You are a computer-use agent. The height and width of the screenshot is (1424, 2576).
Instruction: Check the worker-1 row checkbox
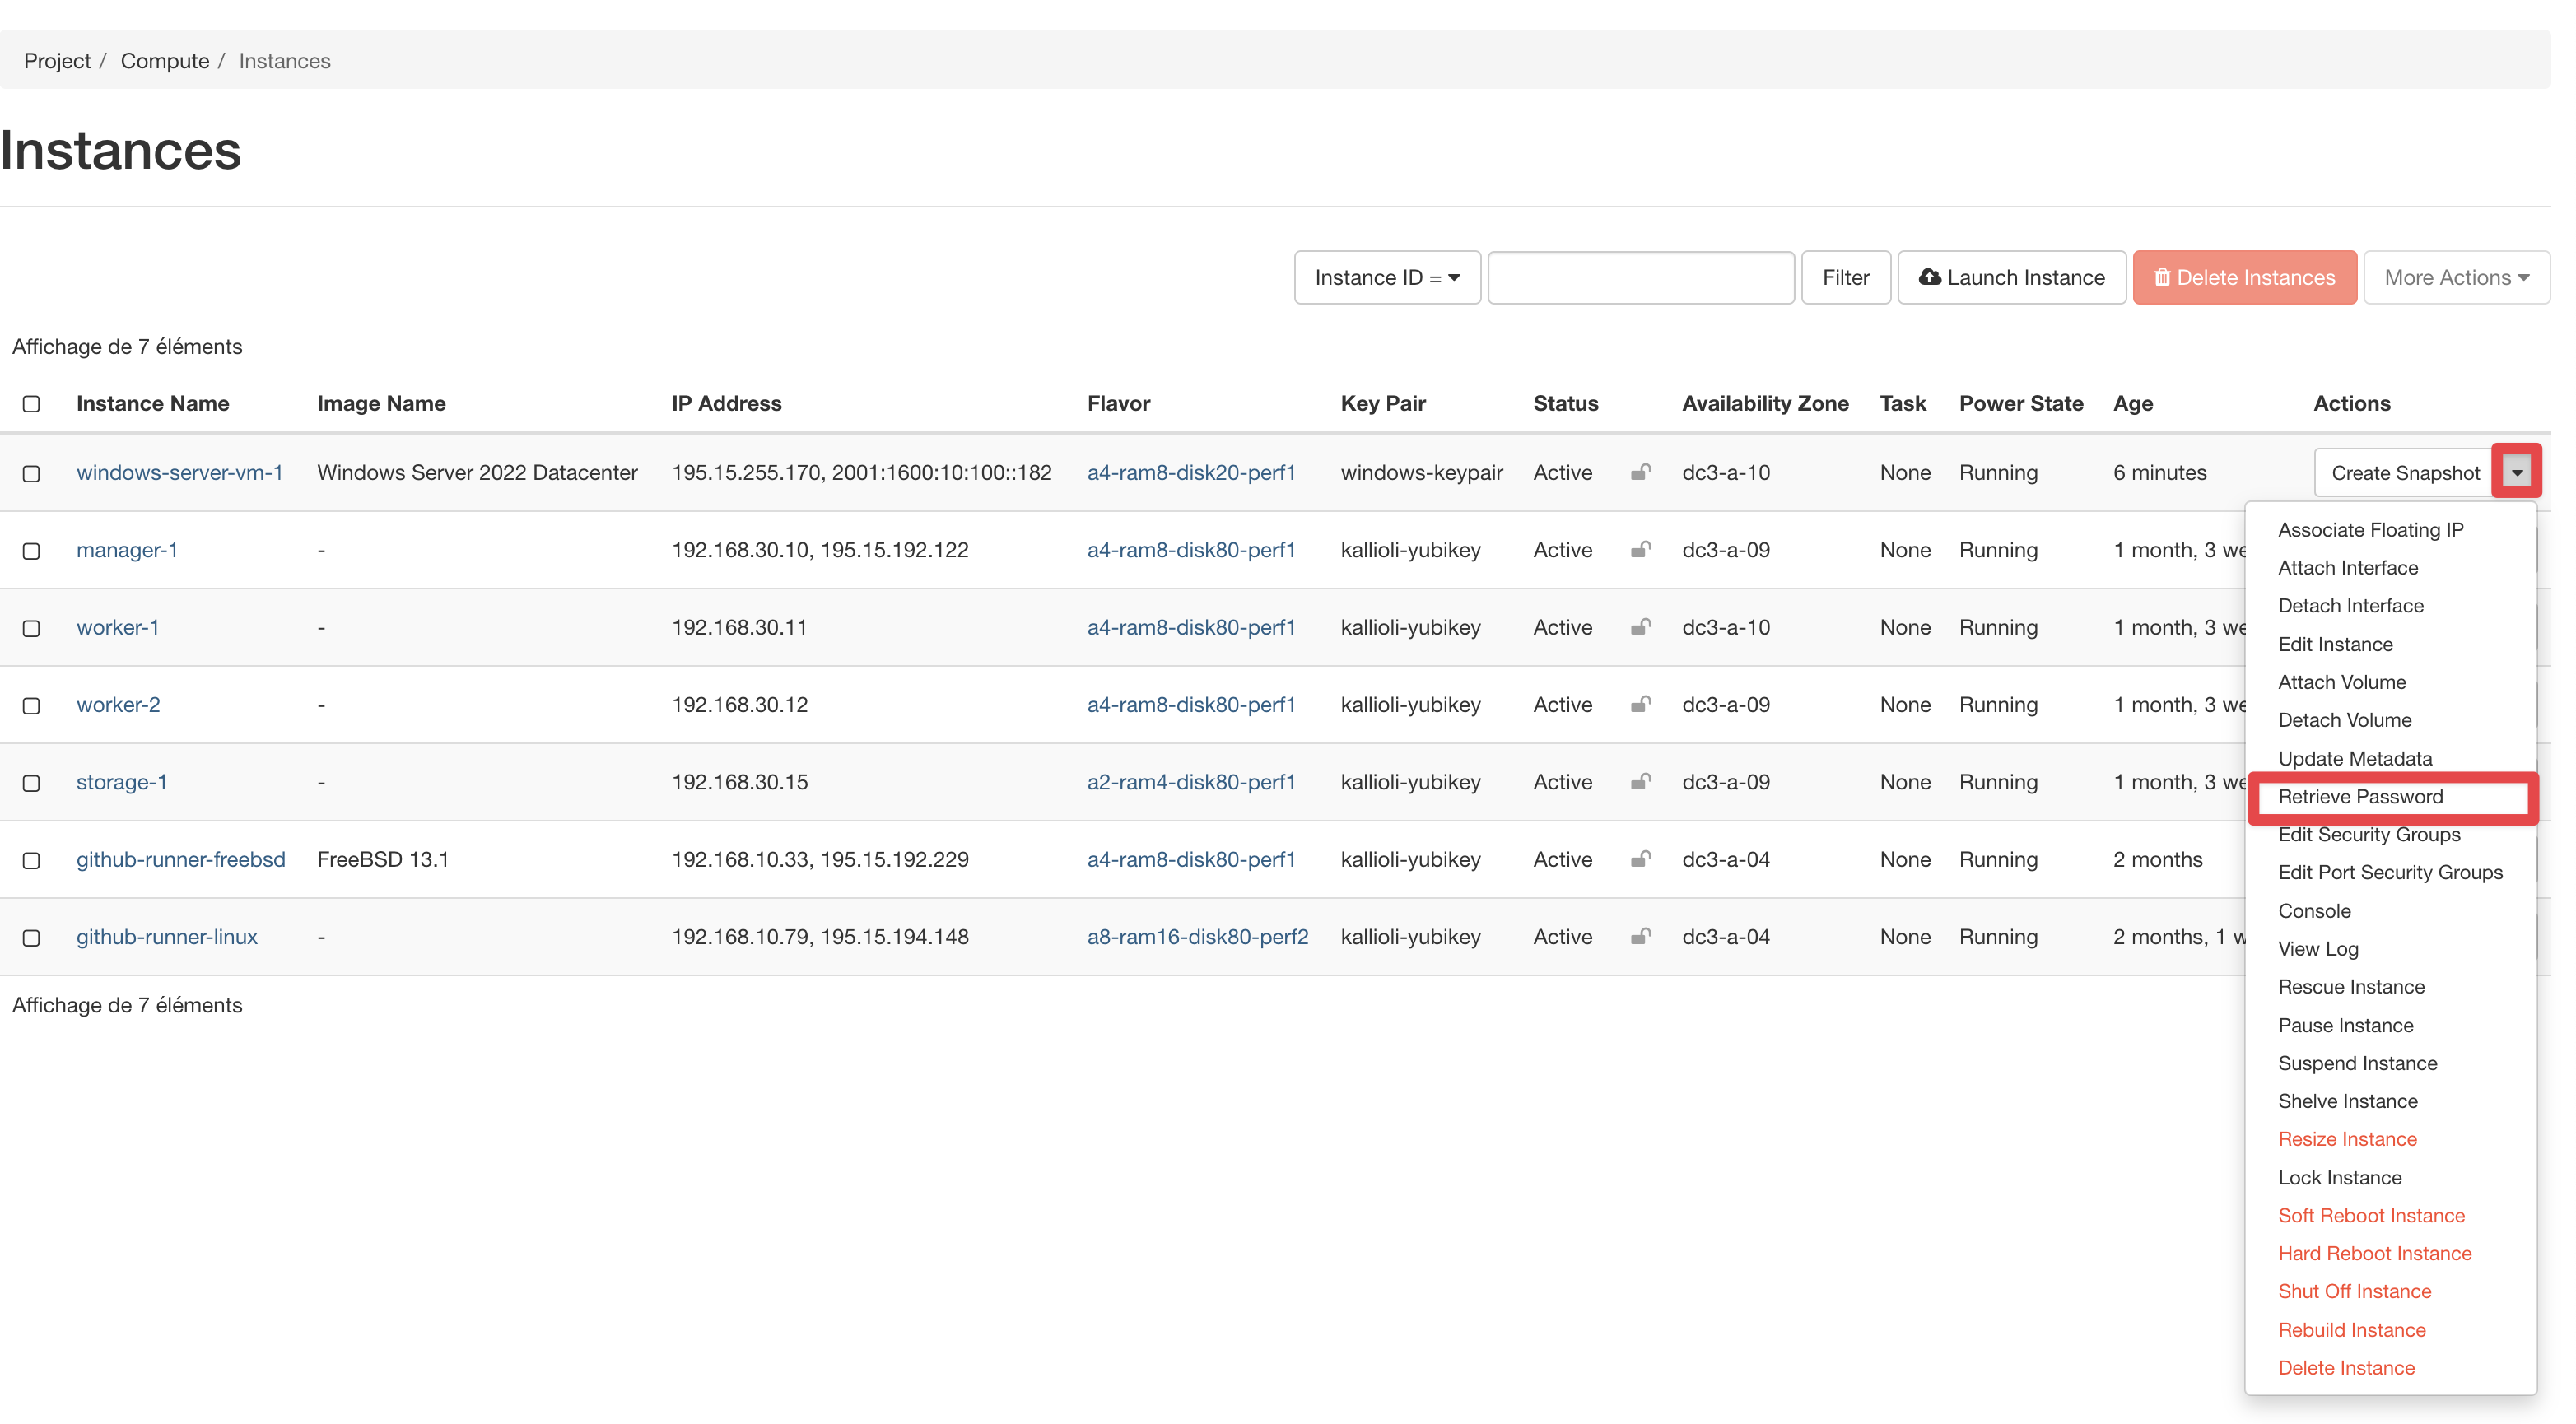31,628
